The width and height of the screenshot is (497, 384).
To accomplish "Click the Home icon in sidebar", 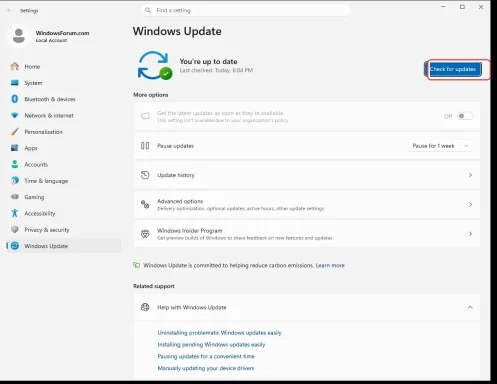I will [x=15, y=66].
